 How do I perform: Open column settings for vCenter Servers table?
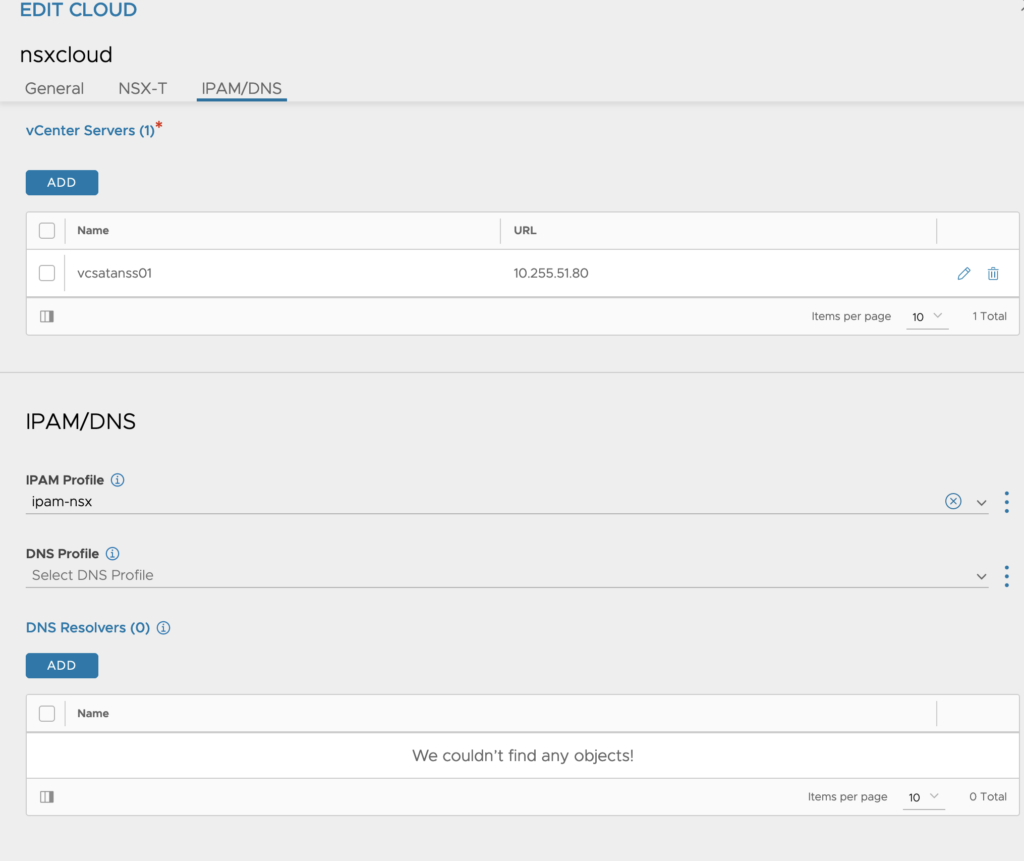click(x=46, y=316)
